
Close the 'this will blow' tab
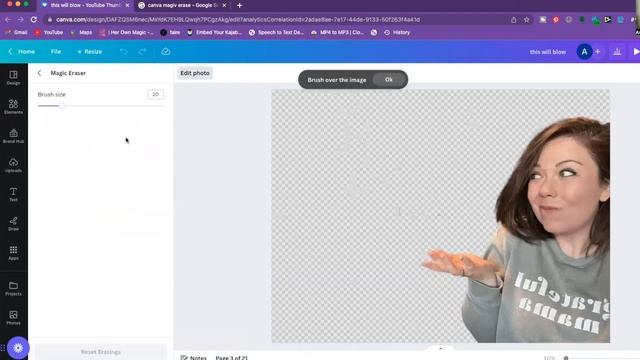pyautogui.click(x=127, y=5)
